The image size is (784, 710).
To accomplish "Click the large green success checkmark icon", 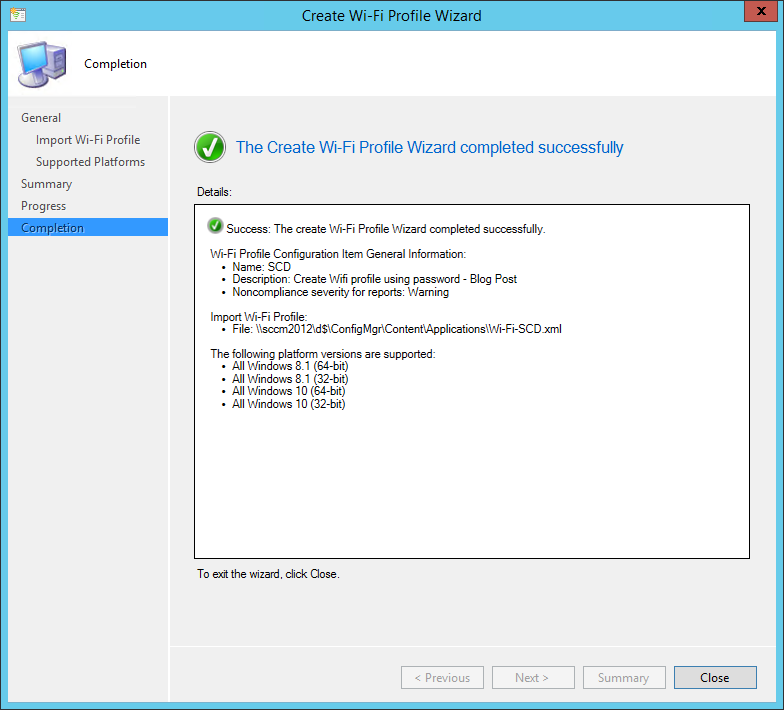I will pos(210,147).
